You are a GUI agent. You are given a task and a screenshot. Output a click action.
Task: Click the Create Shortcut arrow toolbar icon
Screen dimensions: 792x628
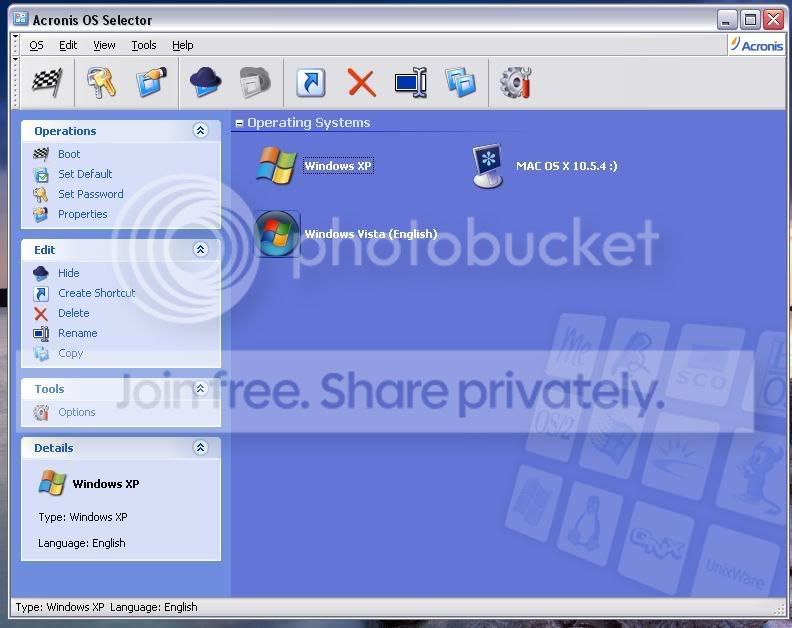pyautogui.click(x=310, y=82)
